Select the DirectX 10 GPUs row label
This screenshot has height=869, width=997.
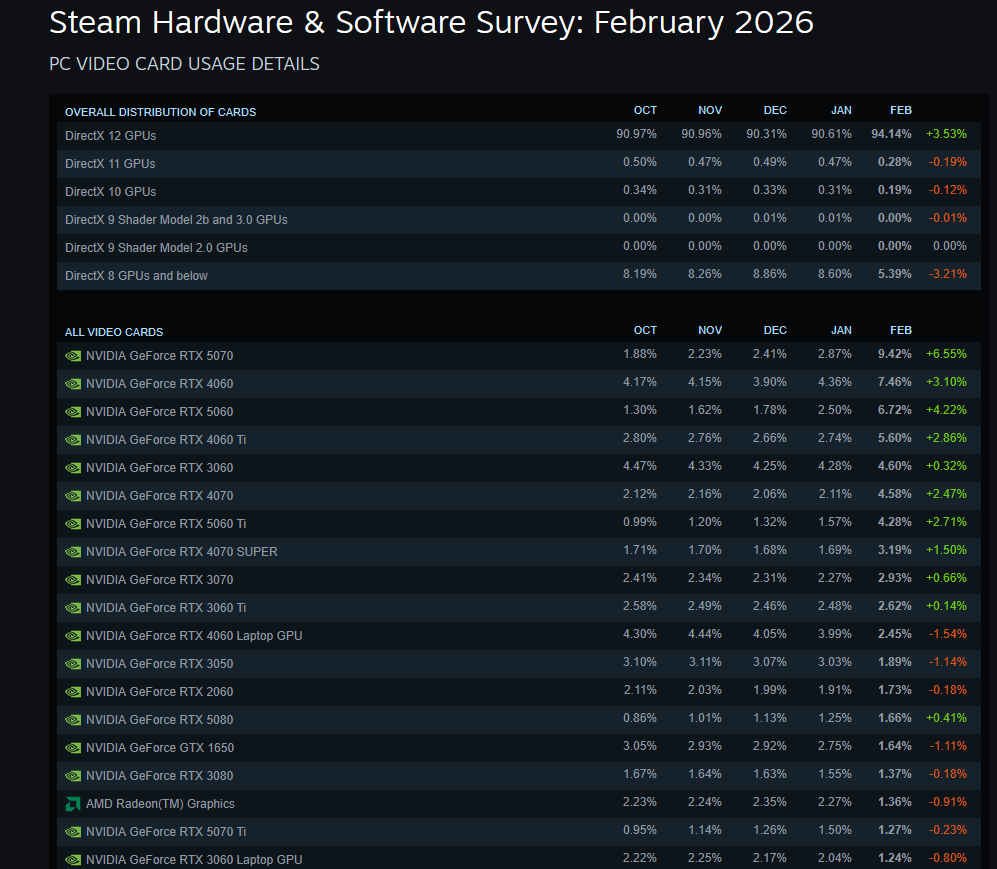pos(111,191)
